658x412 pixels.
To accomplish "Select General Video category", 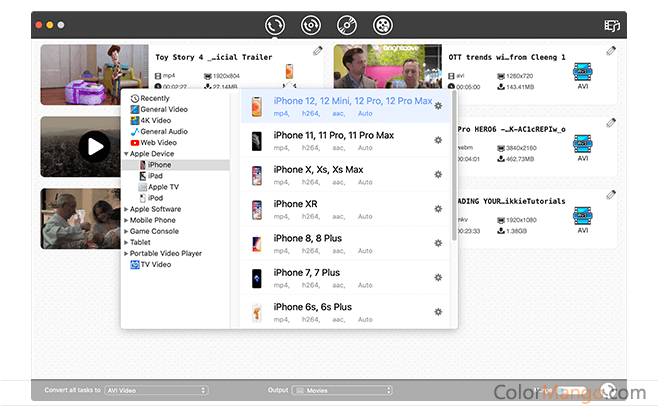I will (159, 109).
